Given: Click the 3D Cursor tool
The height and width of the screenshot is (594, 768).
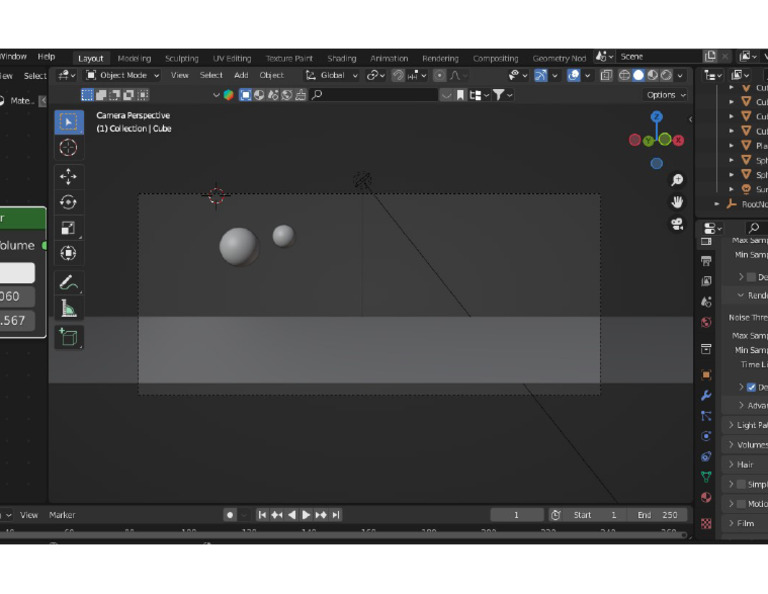Looking at the screenshot, I should [x=68, y=148].
